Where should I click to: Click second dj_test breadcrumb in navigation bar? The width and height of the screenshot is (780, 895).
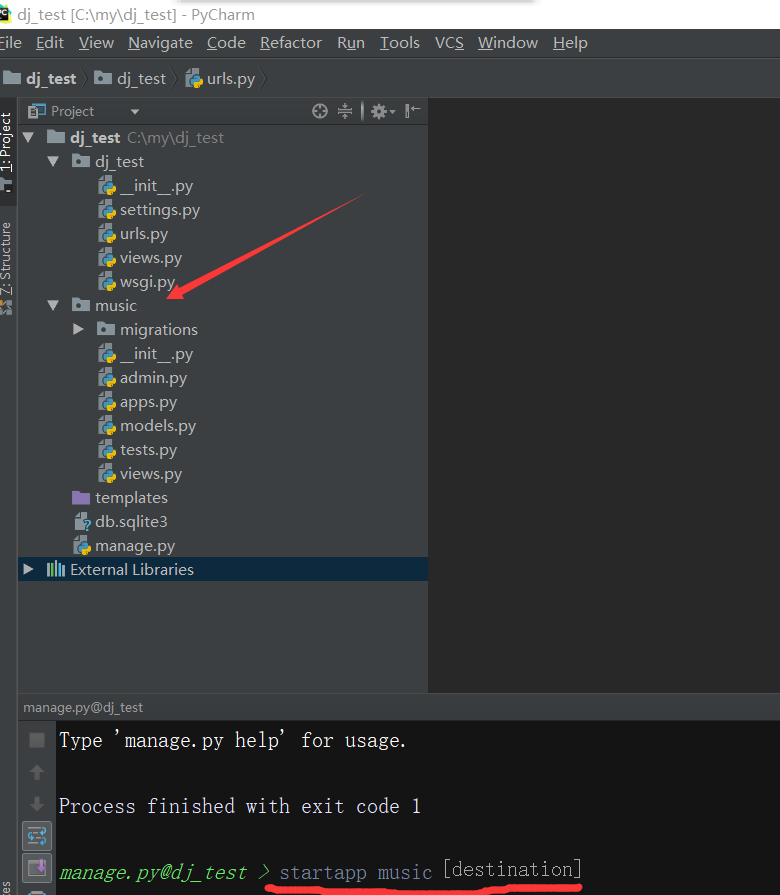click(130, 78)
